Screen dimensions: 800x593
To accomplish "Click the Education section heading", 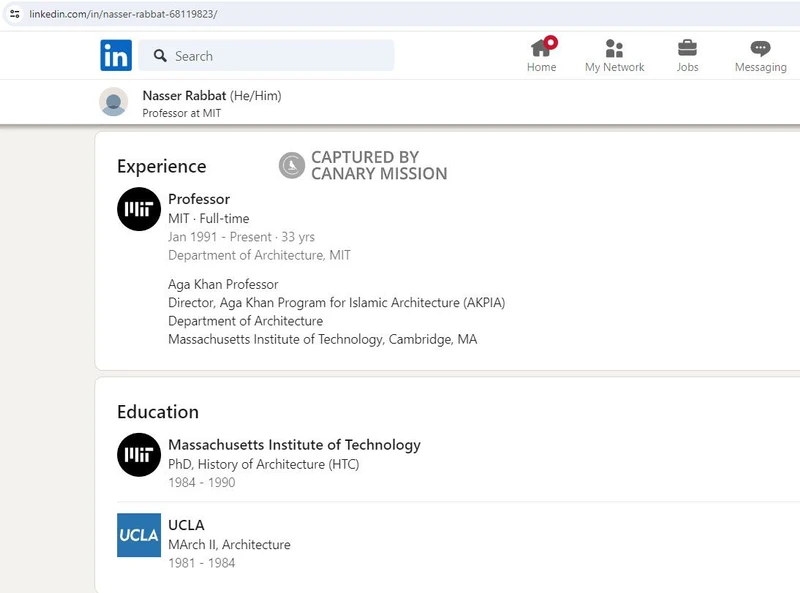I will 158,412.
